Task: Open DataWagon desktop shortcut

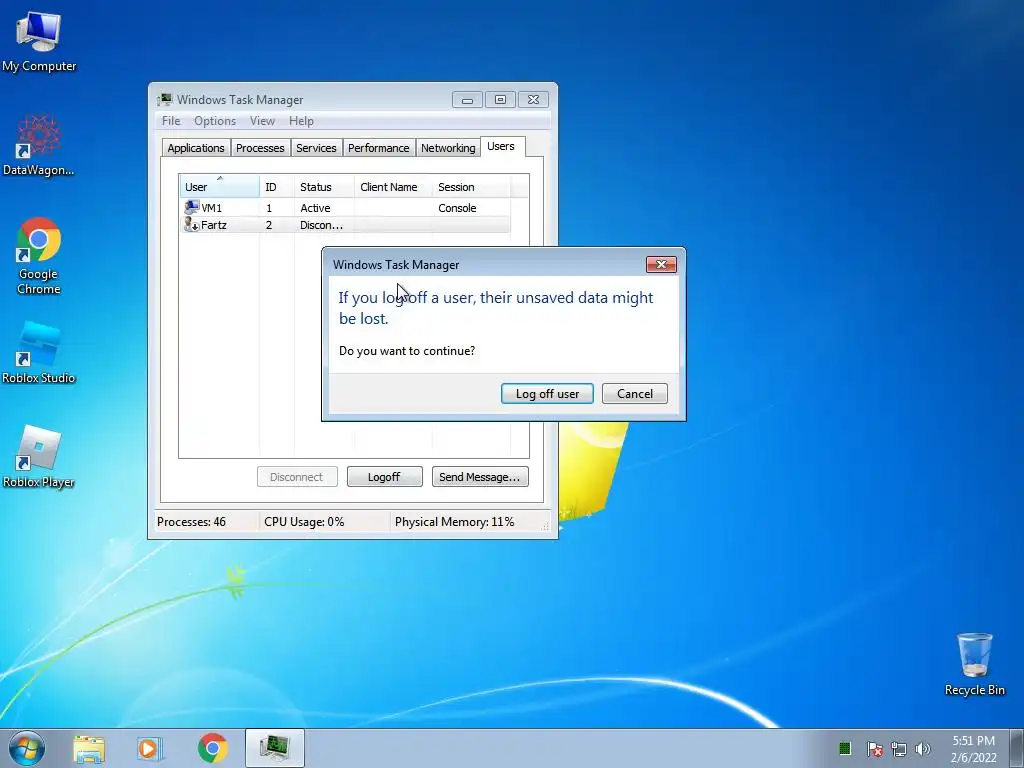Action: 39,145
